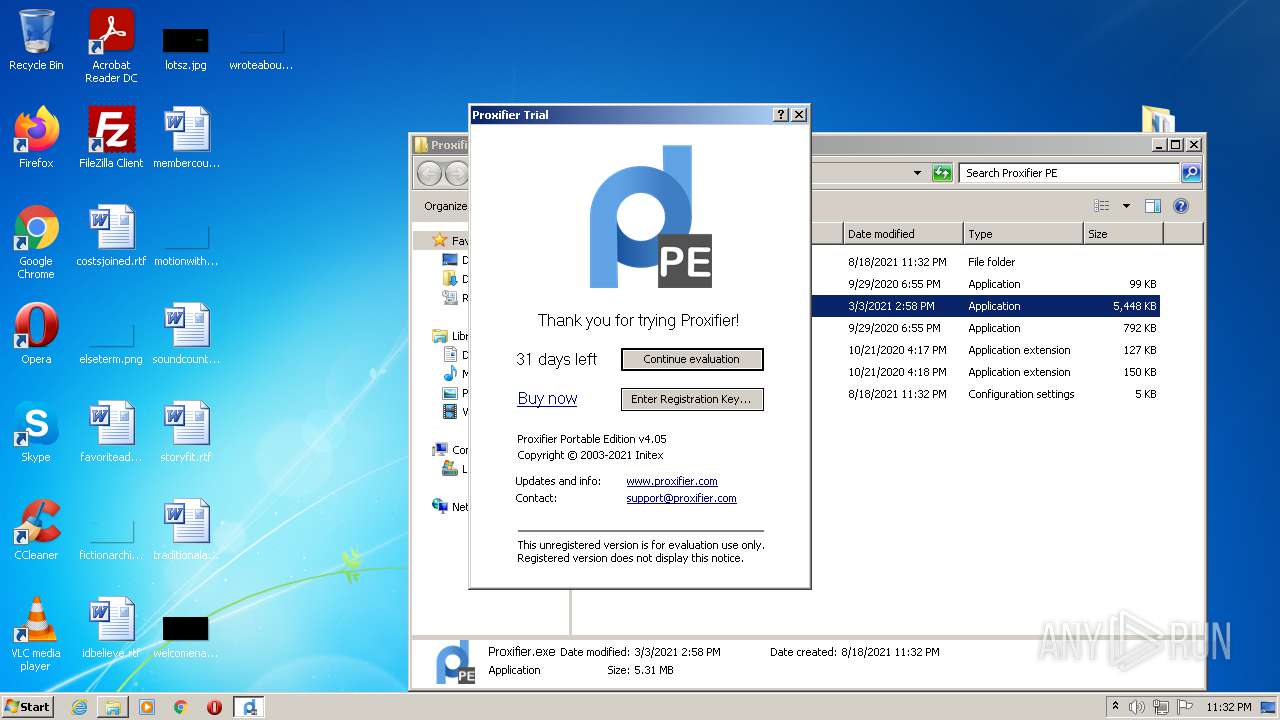Click the support@proxifier.com email link
Image resolution: width=1280 pixels, height=720 pixels.
[681, 498]
